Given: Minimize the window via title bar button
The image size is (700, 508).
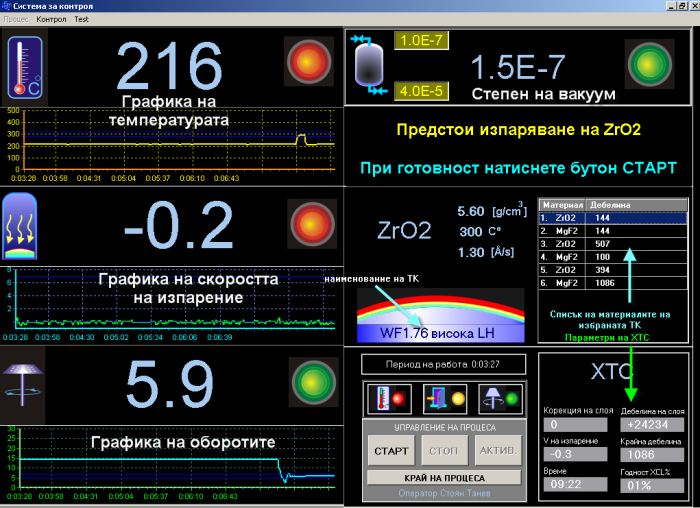Looking at the screenshot, I should [671, 6].
